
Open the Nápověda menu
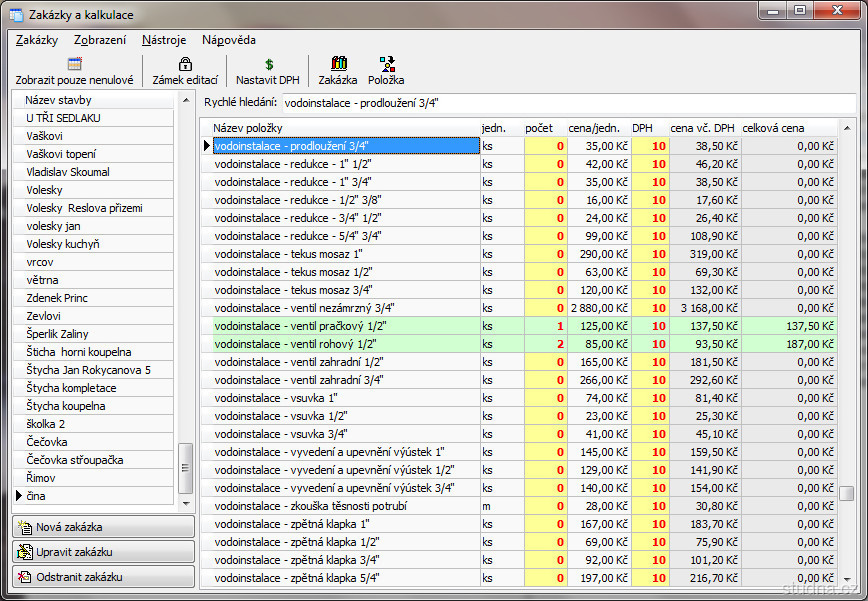tap(229, 40)
